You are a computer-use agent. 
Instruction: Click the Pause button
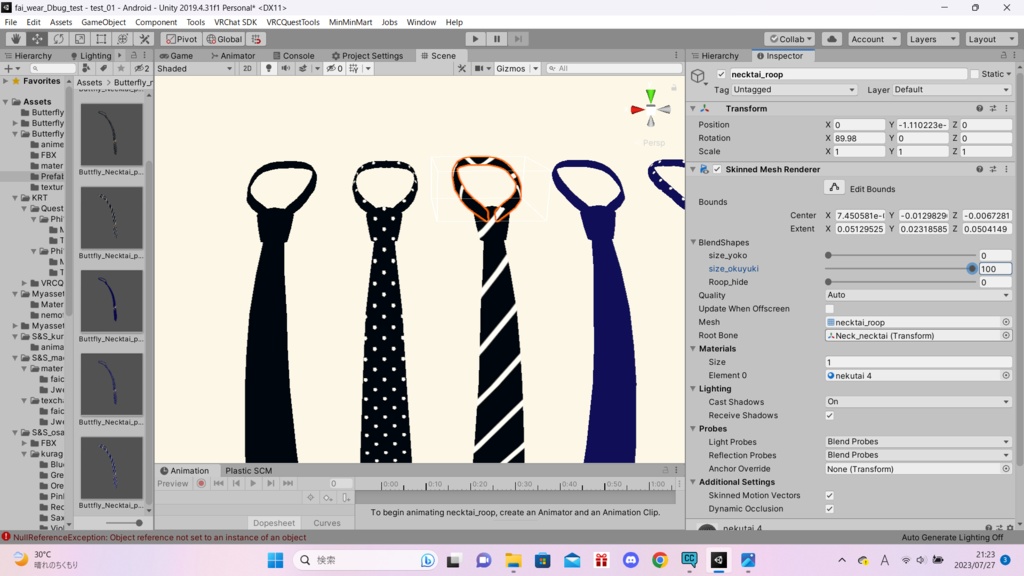pos(495,39)
